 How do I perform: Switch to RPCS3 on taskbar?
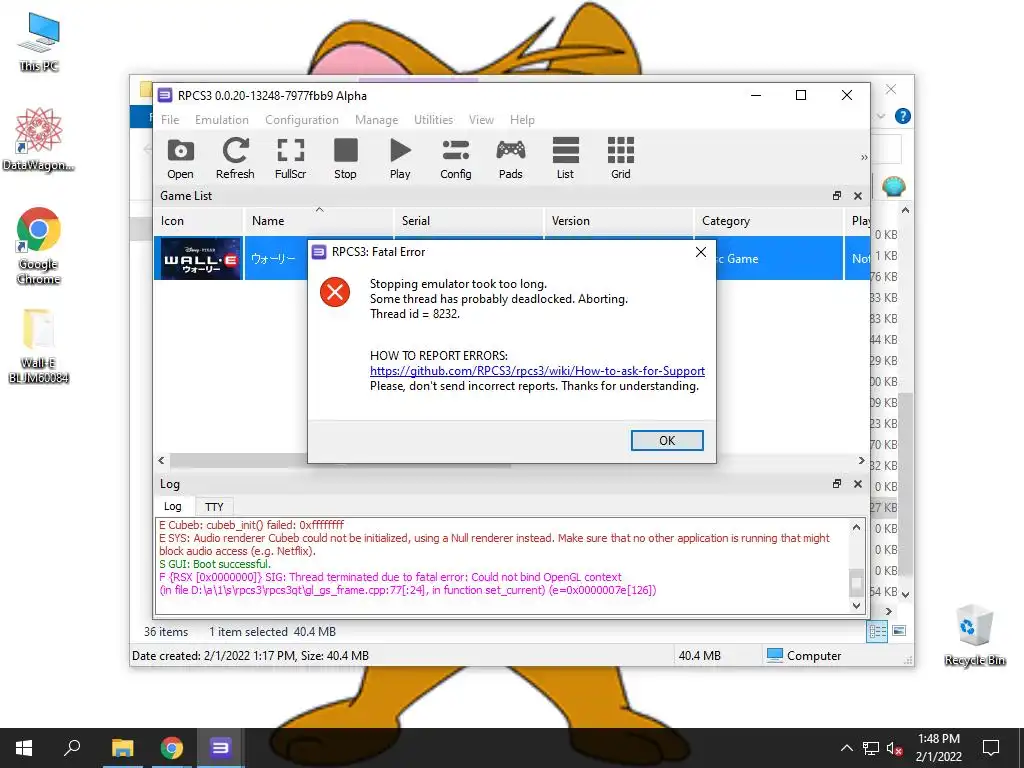coord(220,748)
